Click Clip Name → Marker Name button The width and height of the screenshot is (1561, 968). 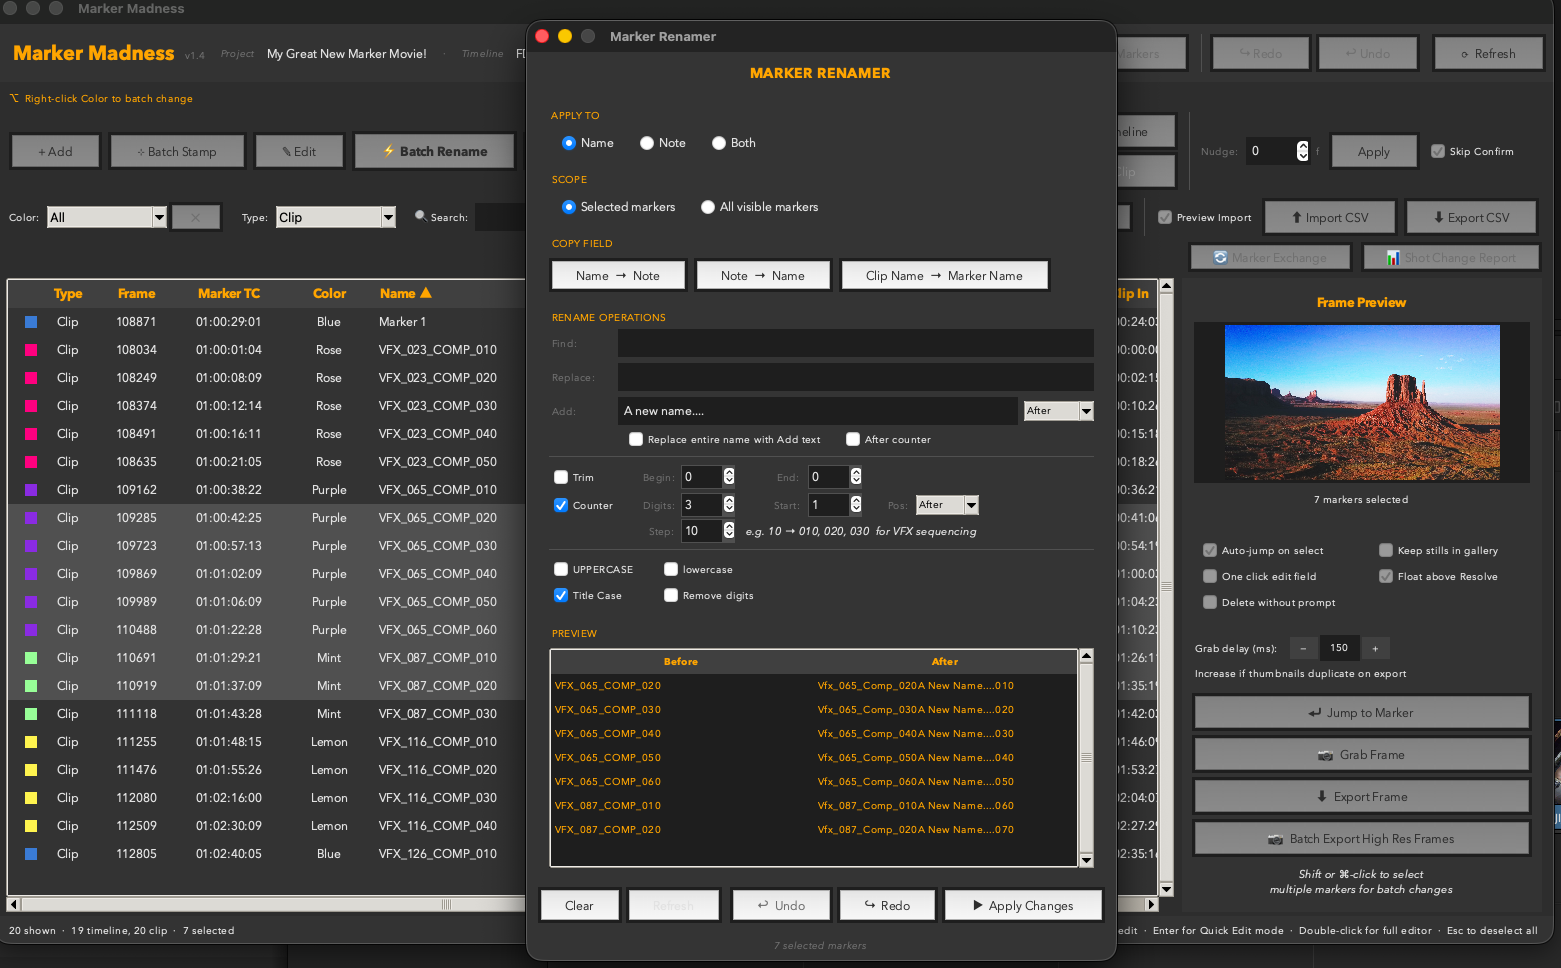(944, 275)
